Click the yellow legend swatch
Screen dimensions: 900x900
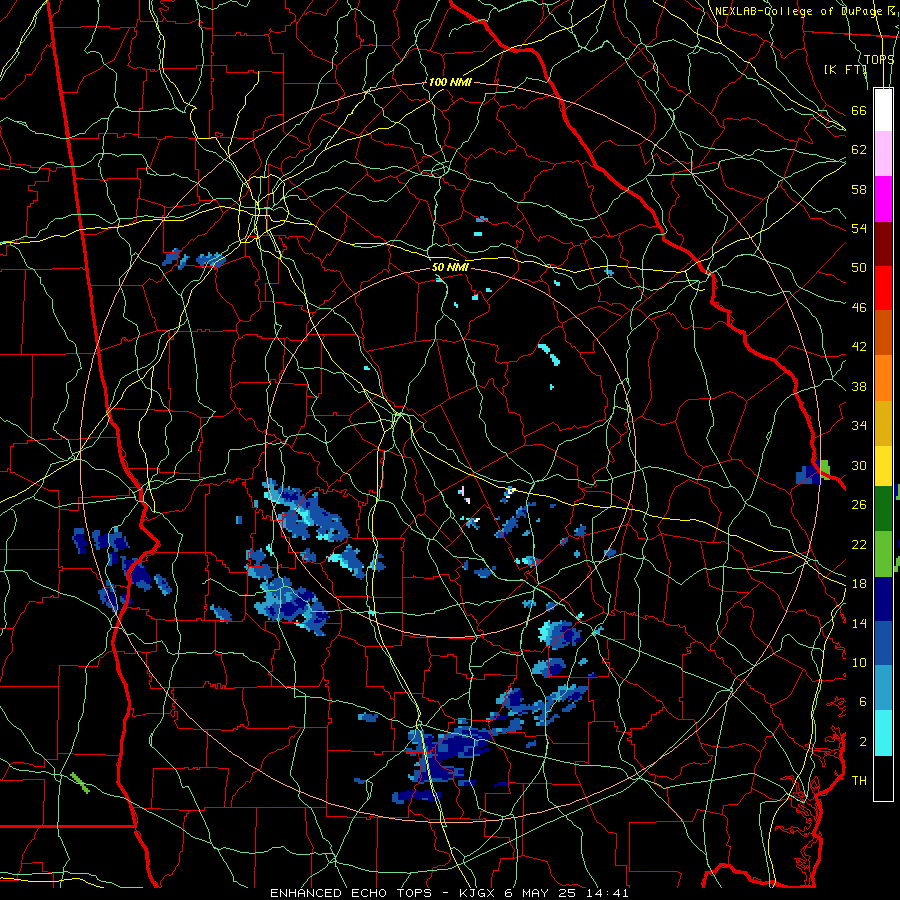883,466
